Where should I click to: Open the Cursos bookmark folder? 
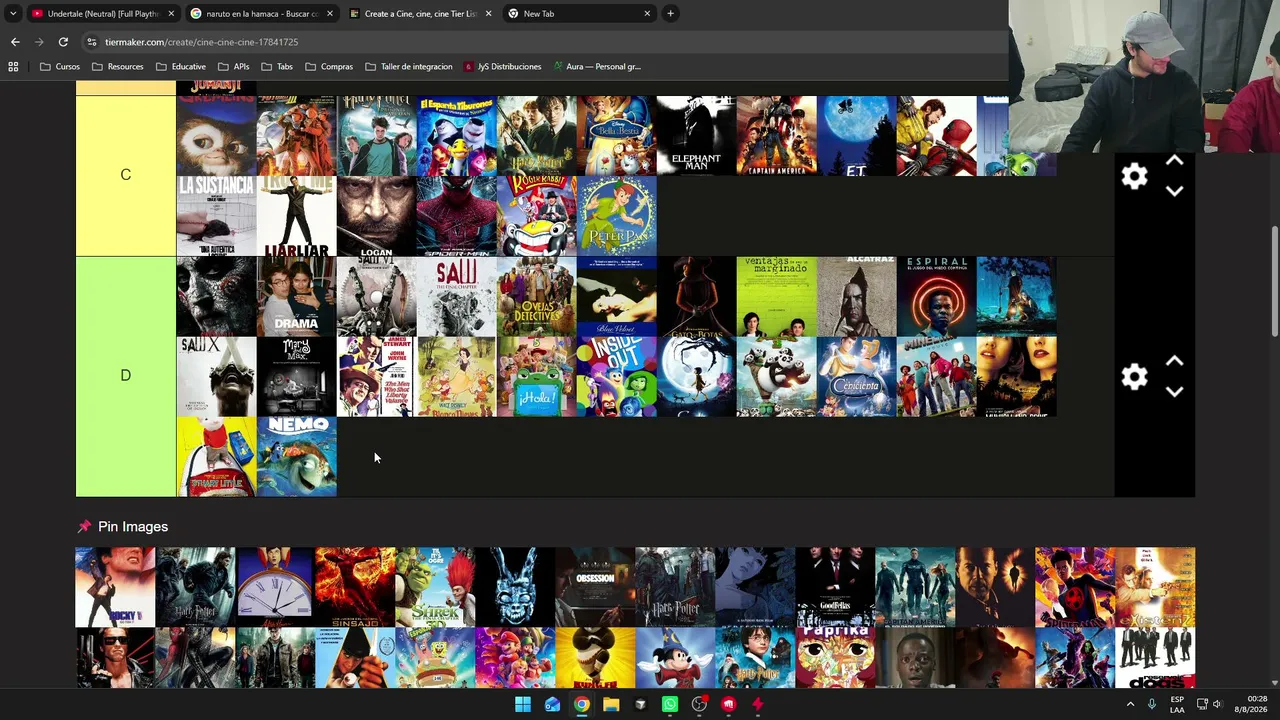[60, 67]
